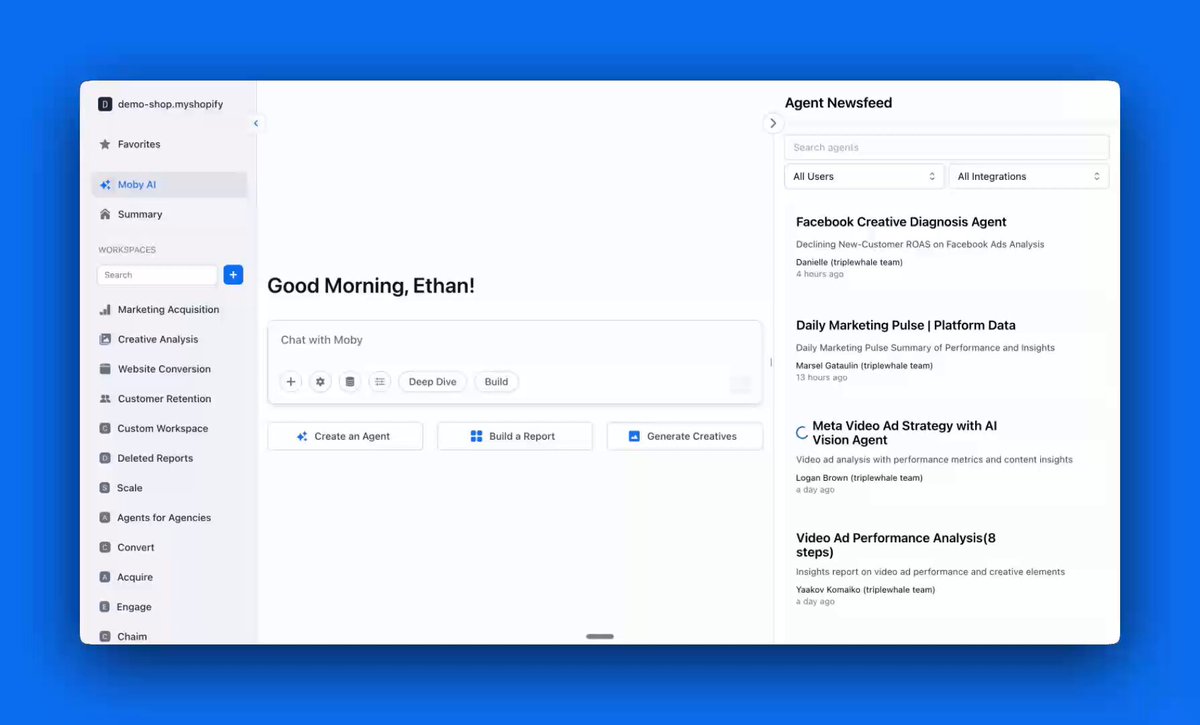This screenshot has height=725, width=1200.
Task: Click the send button in chat box
Action: pos(740,384)
